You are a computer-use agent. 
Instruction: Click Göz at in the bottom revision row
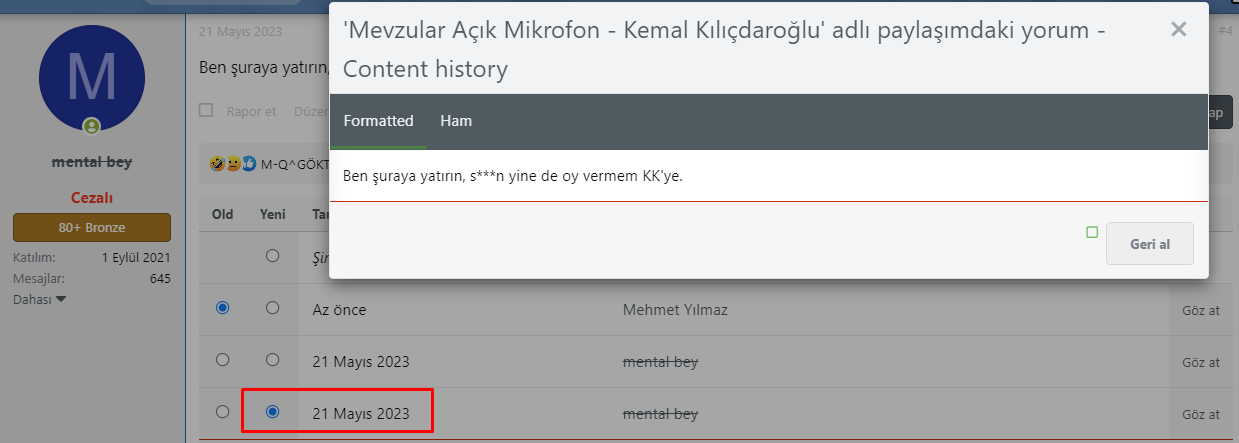pos(1200,414)
